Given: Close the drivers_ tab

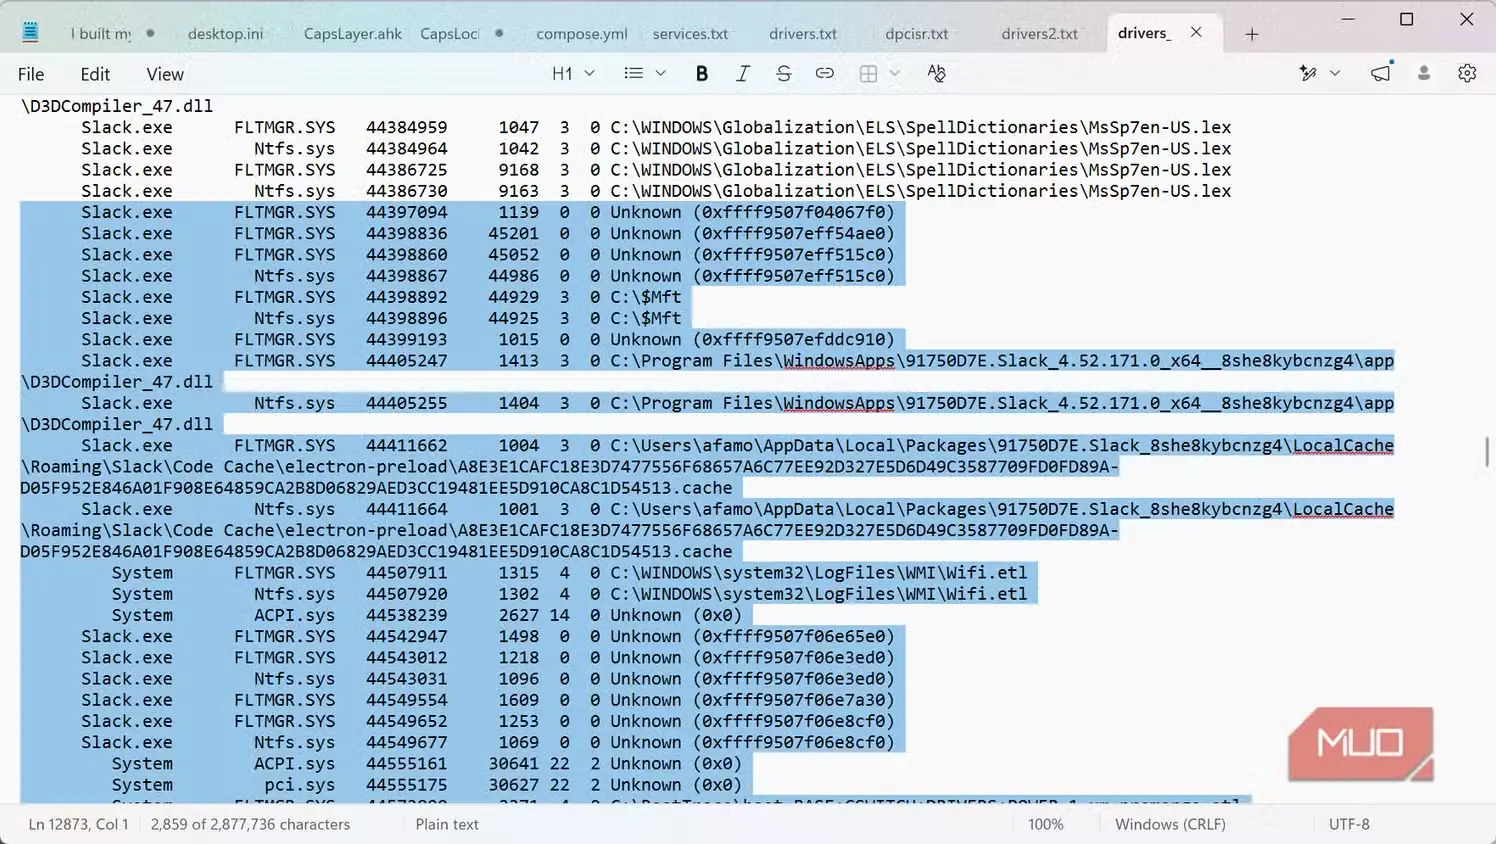Looking at the screenshot, I should click(1196, 32).
